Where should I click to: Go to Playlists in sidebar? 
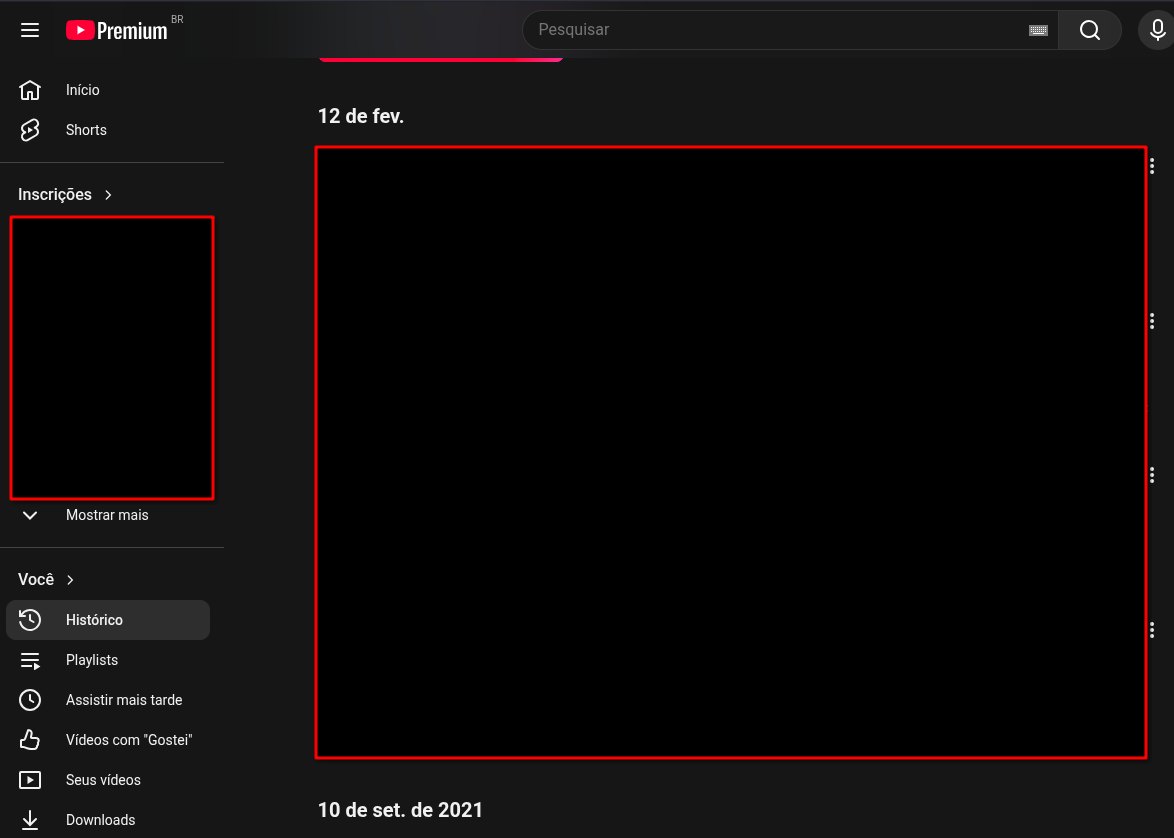pyautogui.click(x=92, y=660)
